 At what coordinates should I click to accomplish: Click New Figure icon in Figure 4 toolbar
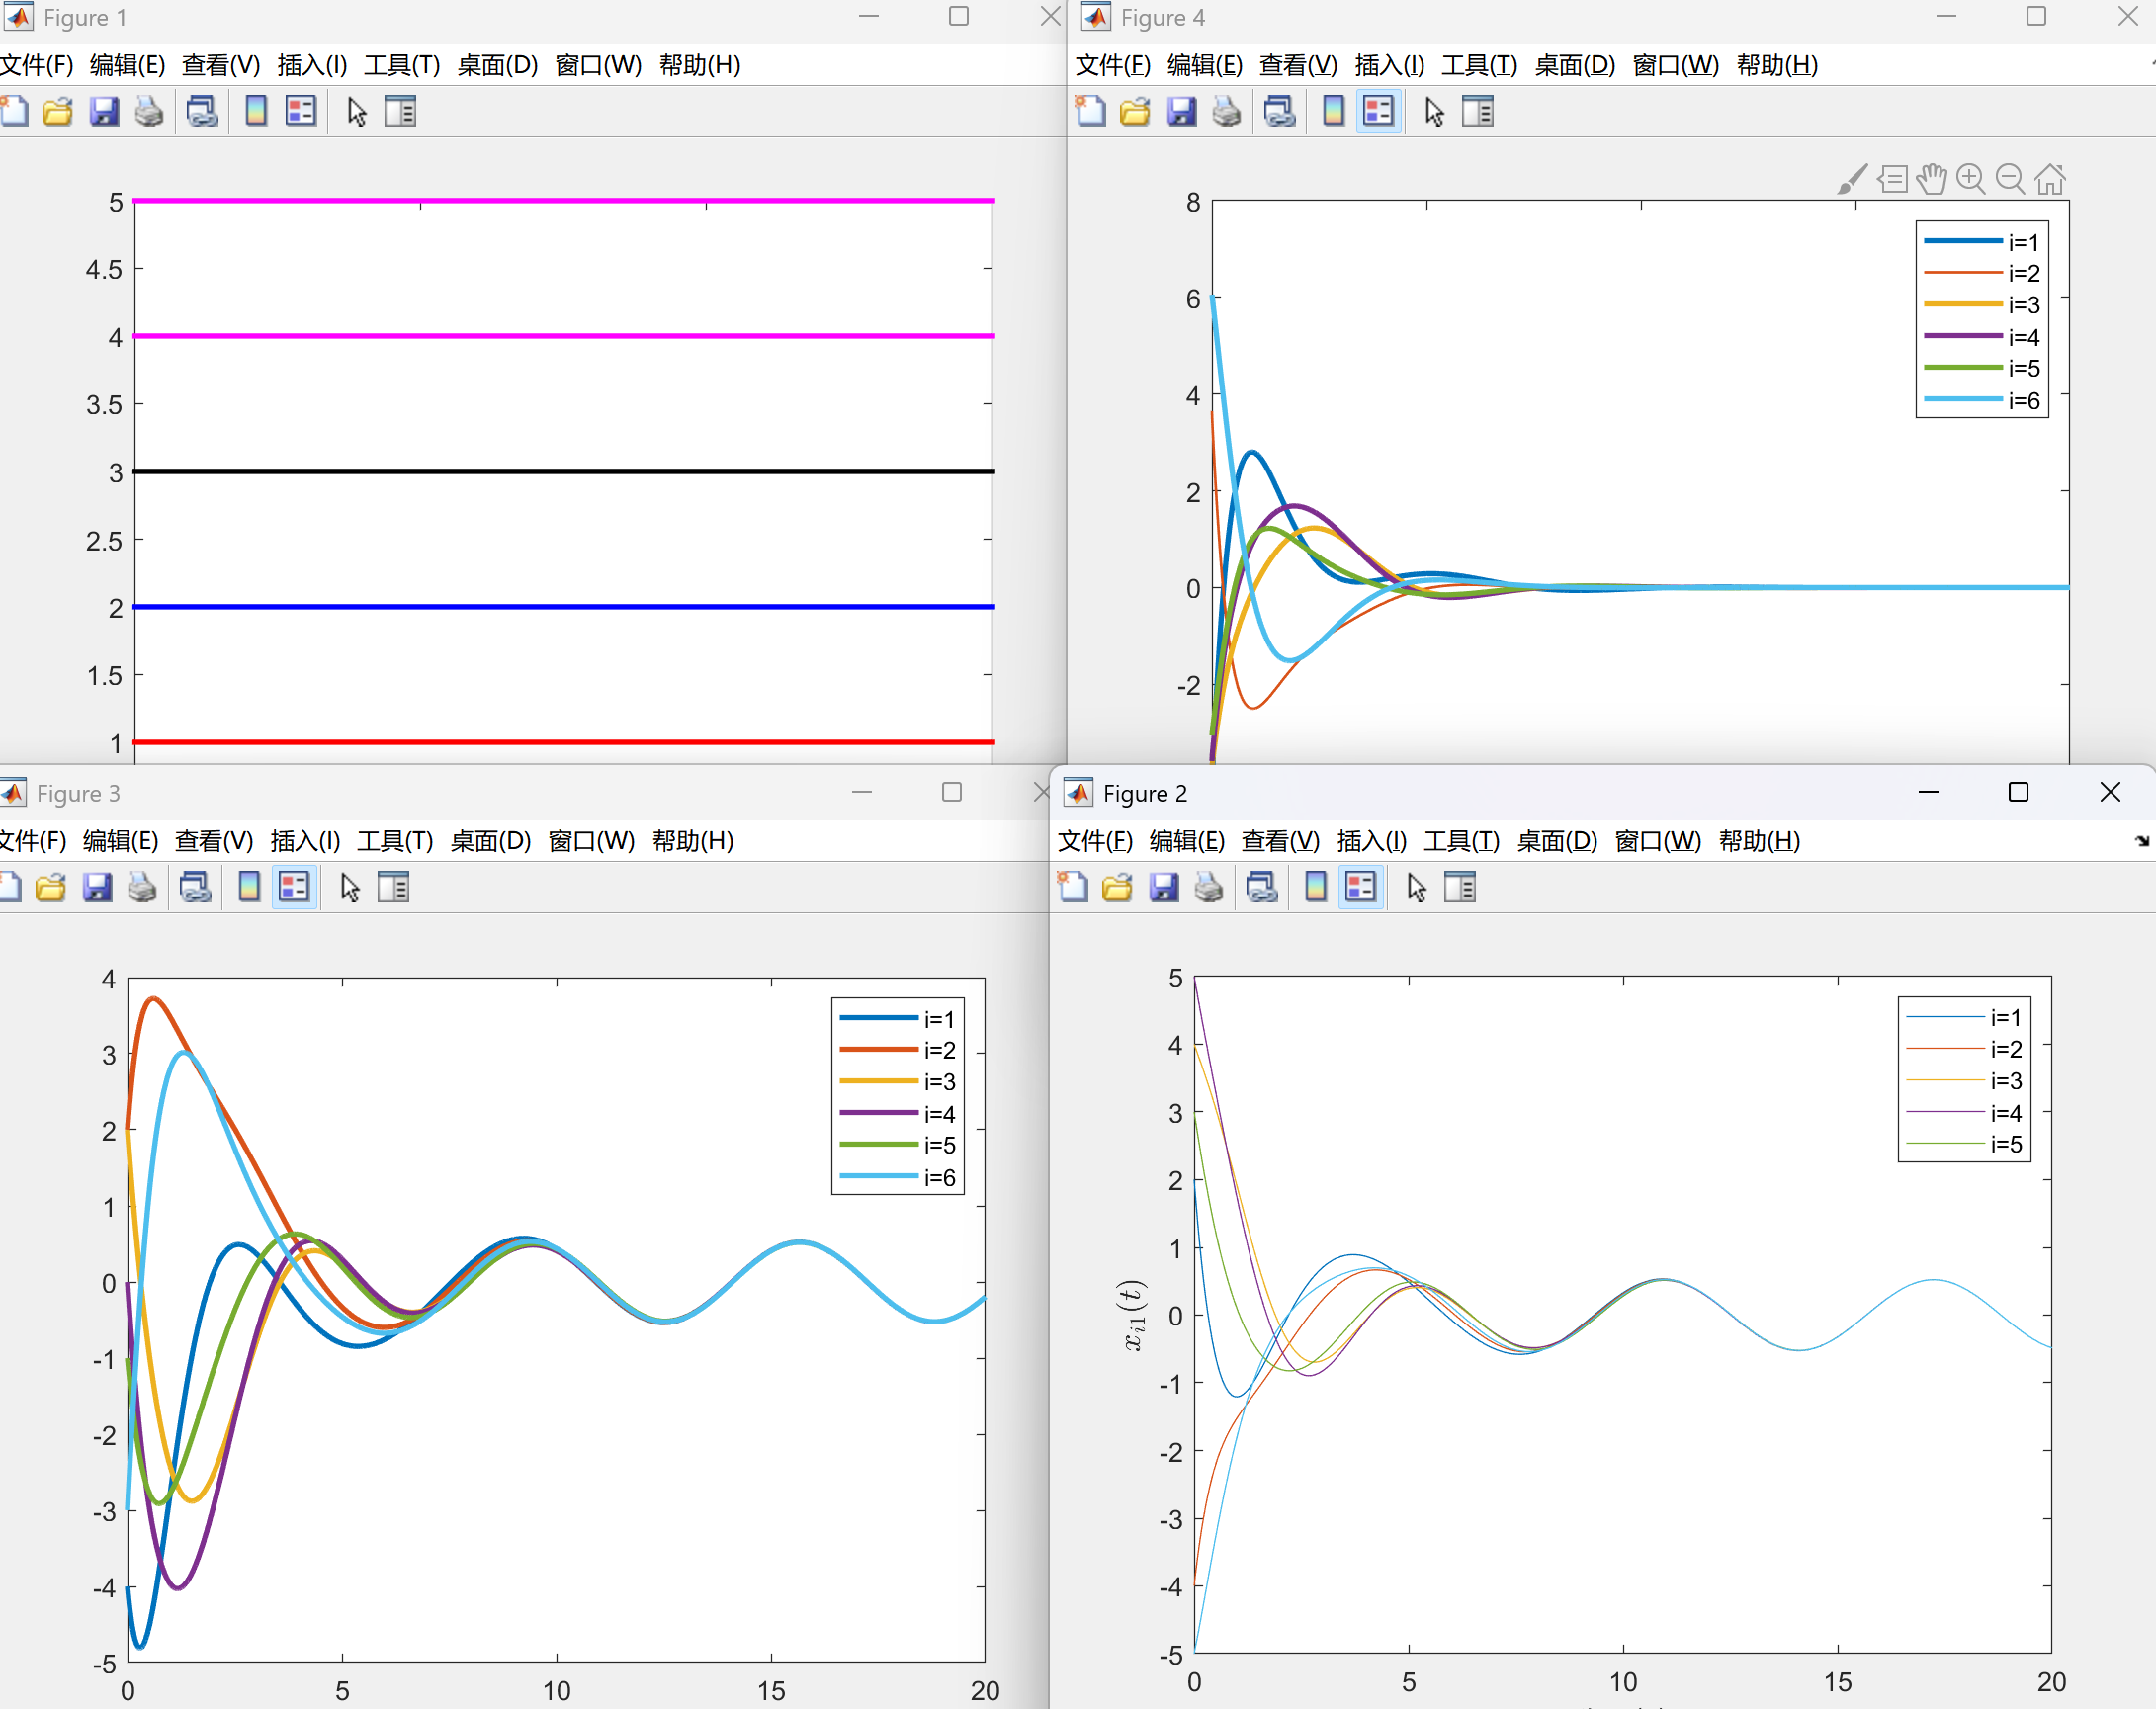[1090, 111]
